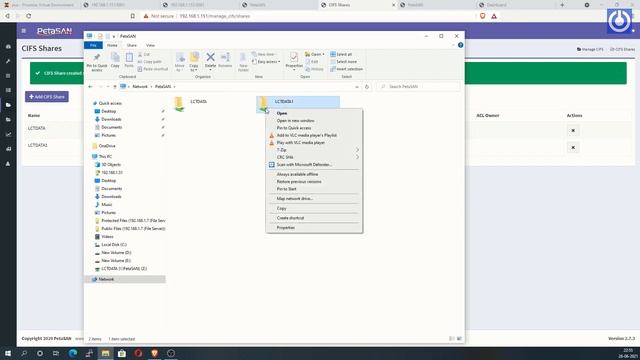Click Pin to Quick access ribbon icon
Viewport: 640px width, 360px height.
97,62
